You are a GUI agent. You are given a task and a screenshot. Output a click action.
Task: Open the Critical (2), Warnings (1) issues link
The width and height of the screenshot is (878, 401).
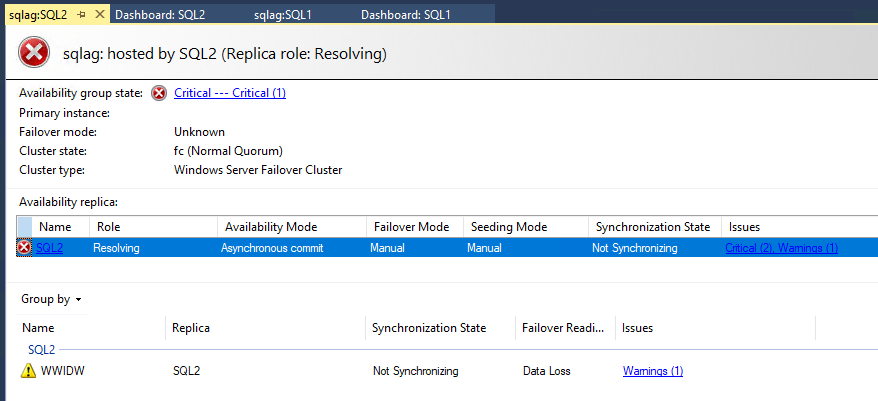pyautogui.click(x=781, y=247)
